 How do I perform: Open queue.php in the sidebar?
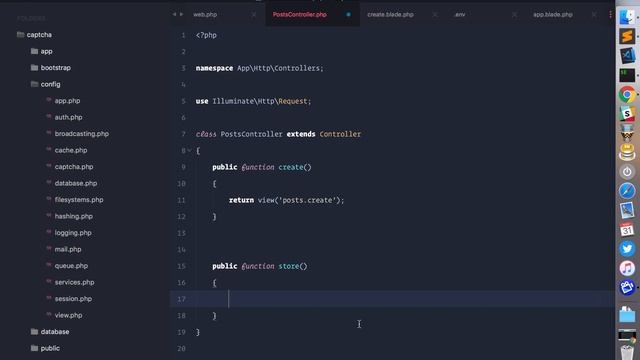click(x=71, y=266)
